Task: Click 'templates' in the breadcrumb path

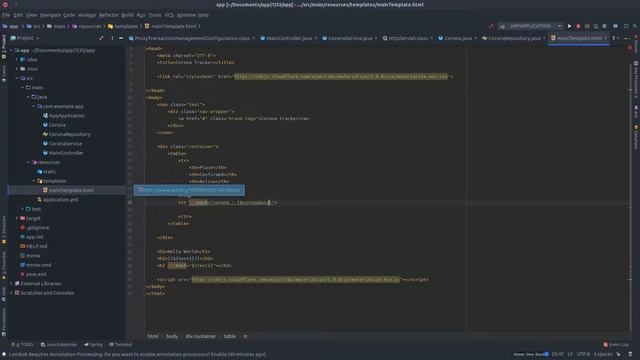Action: click(x=126, y=26)
